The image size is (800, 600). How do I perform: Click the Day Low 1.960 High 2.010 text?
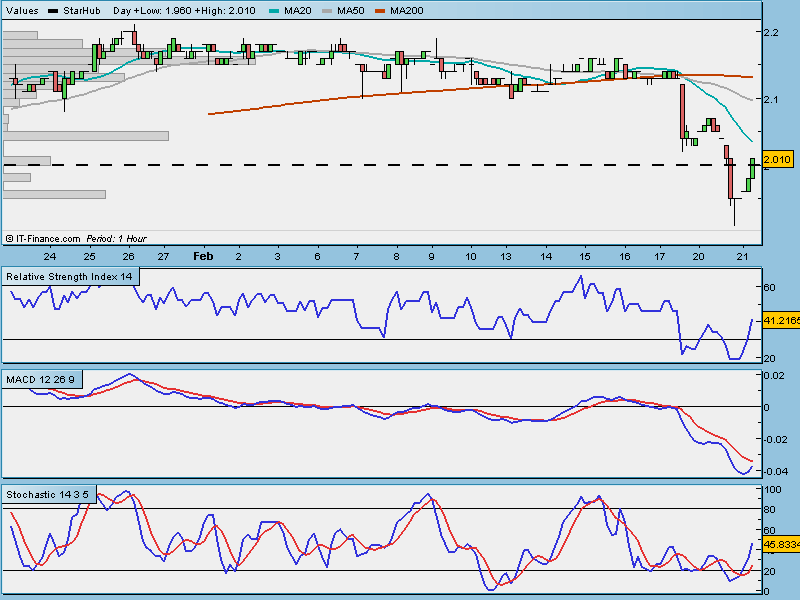point(184,11)
